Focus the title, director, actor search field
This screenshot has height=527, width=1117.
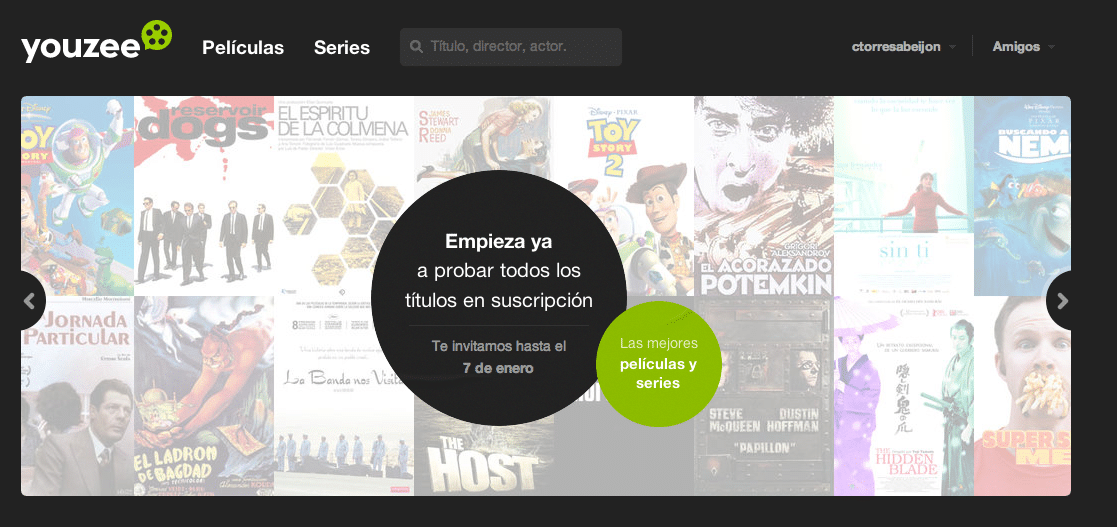click(x=511, y=47)
